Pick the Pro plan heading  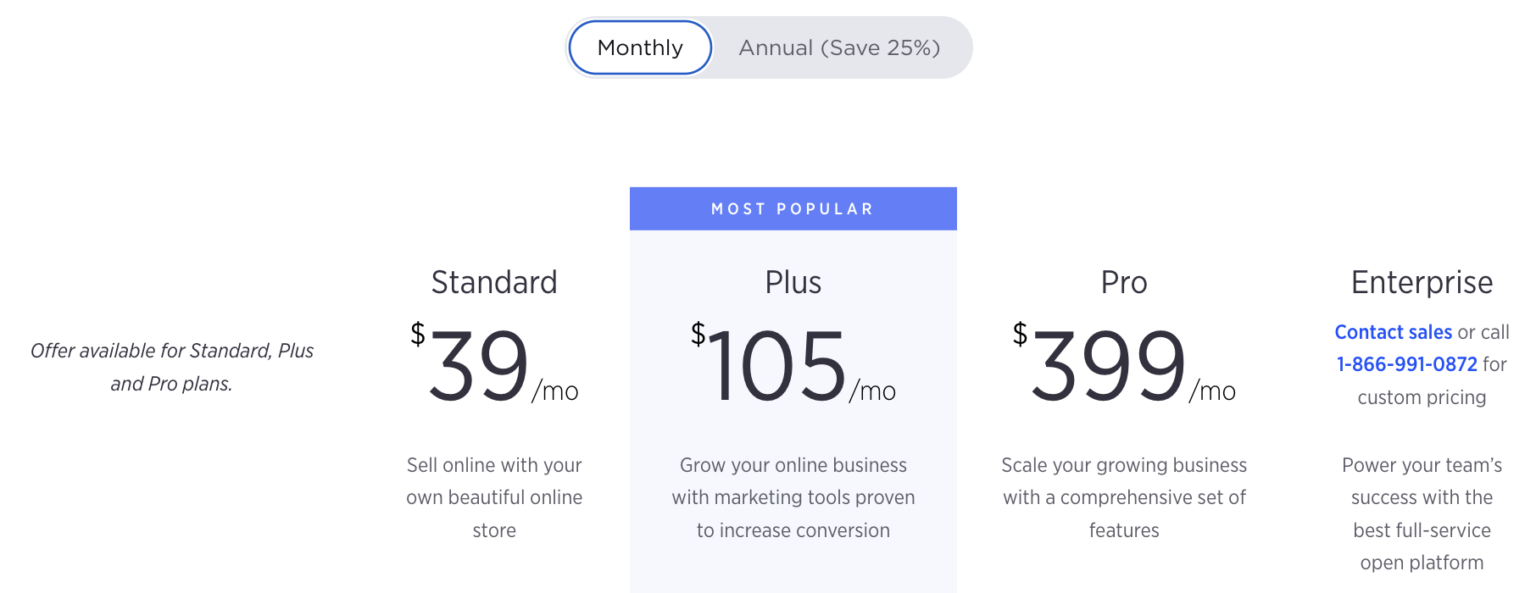coord(1124,282)
